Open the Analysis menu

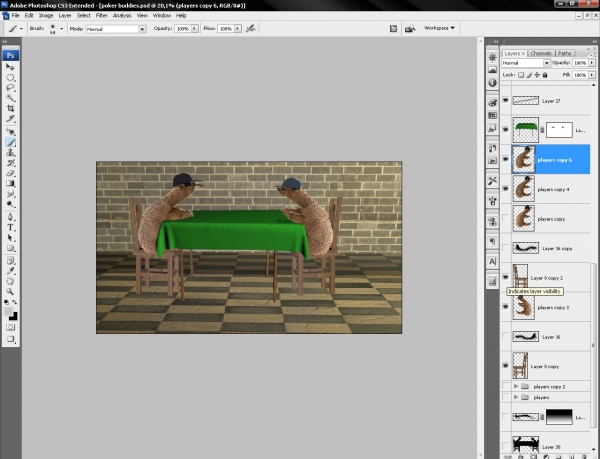click(x=122, y=16)
